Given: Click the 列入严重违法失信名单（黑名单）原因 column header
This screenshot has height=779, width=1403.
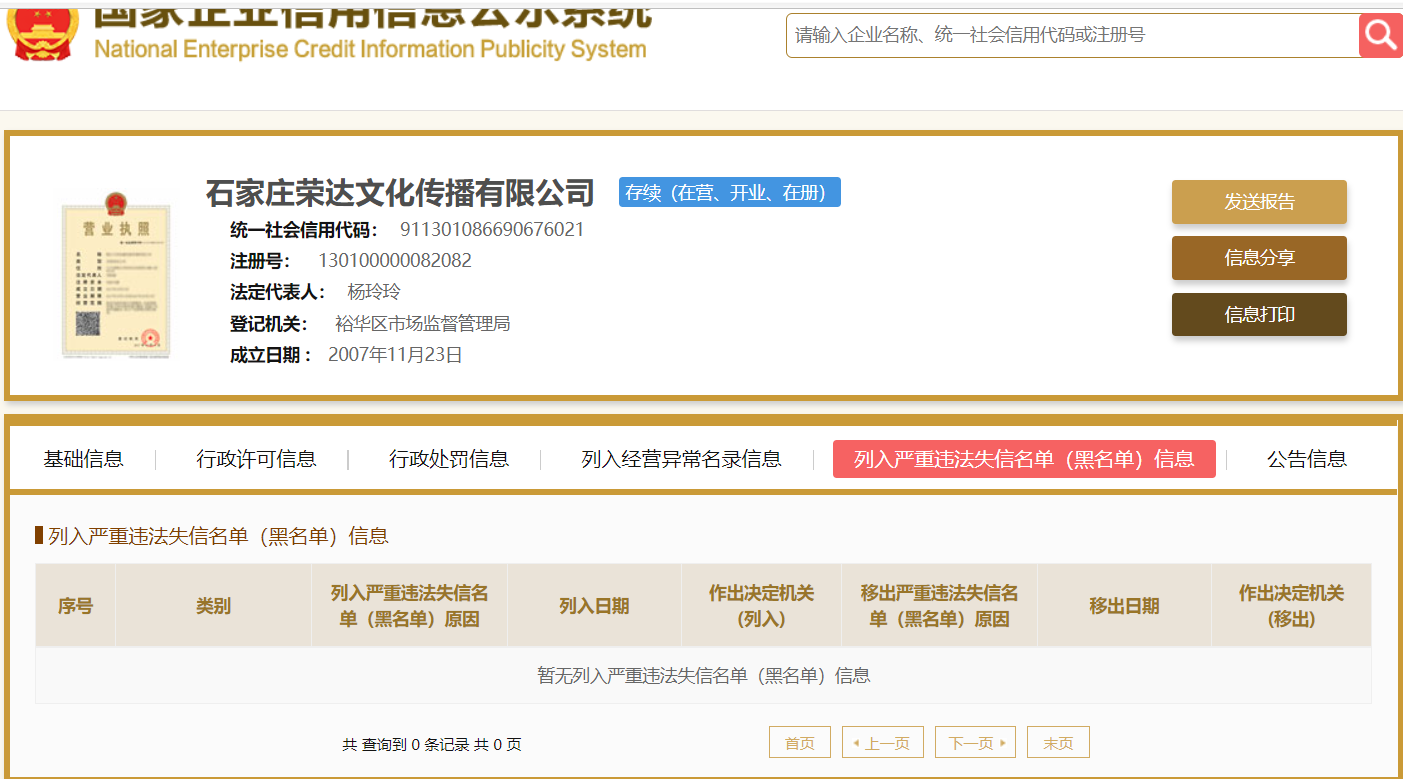Looking at the screenshot, I should point(409,606).
